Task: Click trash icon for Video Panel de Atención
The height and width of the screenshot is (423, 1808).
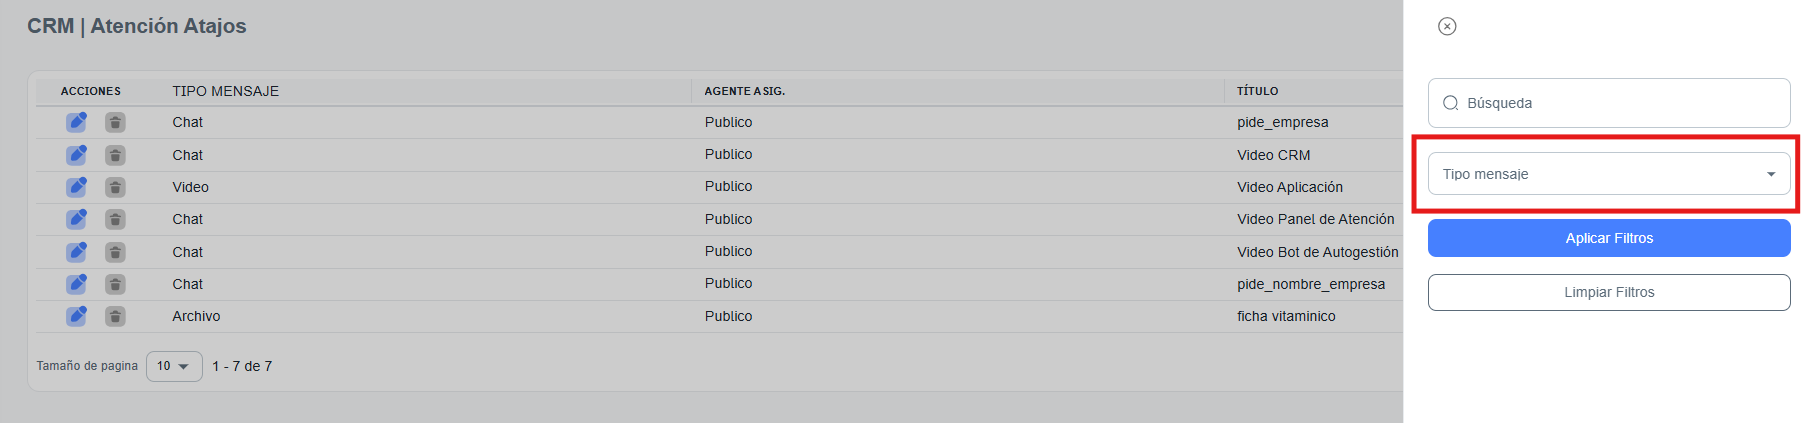Action: [116, 219]
